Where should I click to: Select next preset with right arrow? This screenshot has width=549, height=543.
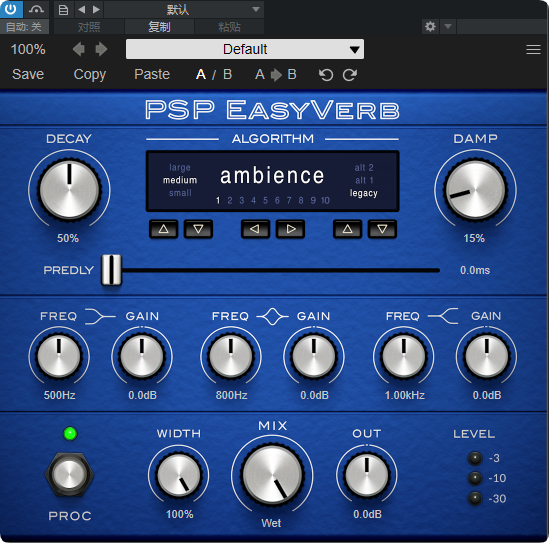101,49
